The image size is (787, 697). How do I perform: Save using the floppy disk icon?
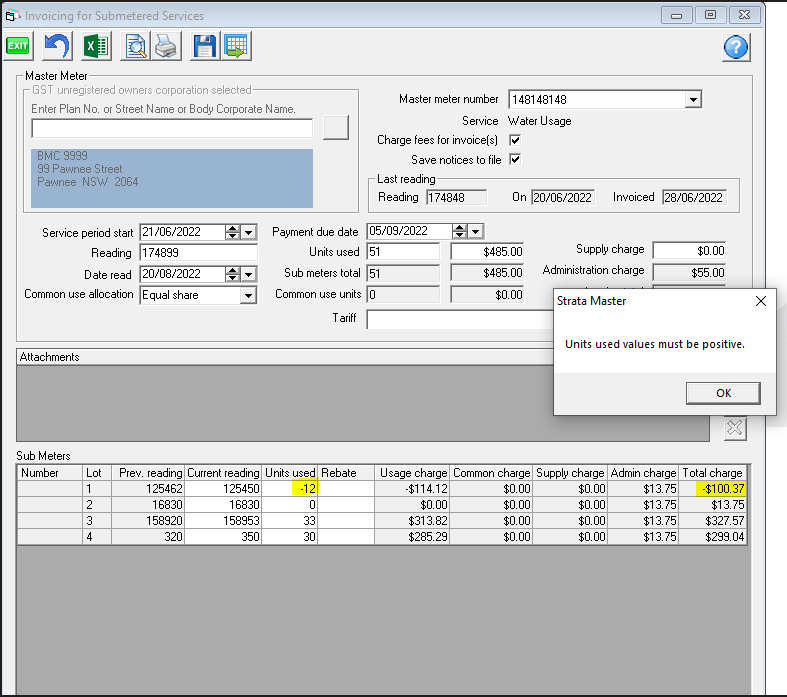click(205, 46)
